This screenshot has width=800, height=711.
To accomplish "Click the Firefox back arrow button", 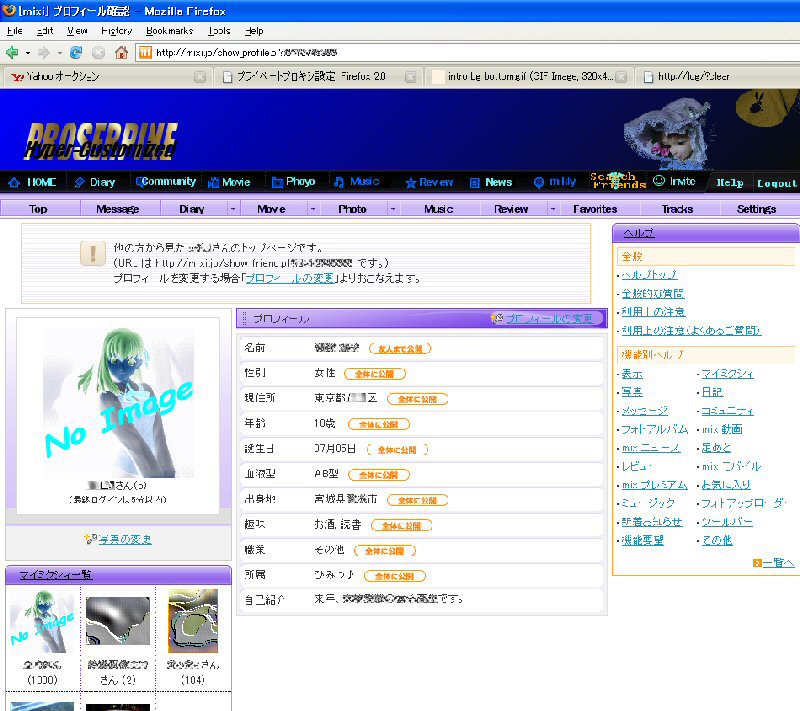I will click(12, 52).
